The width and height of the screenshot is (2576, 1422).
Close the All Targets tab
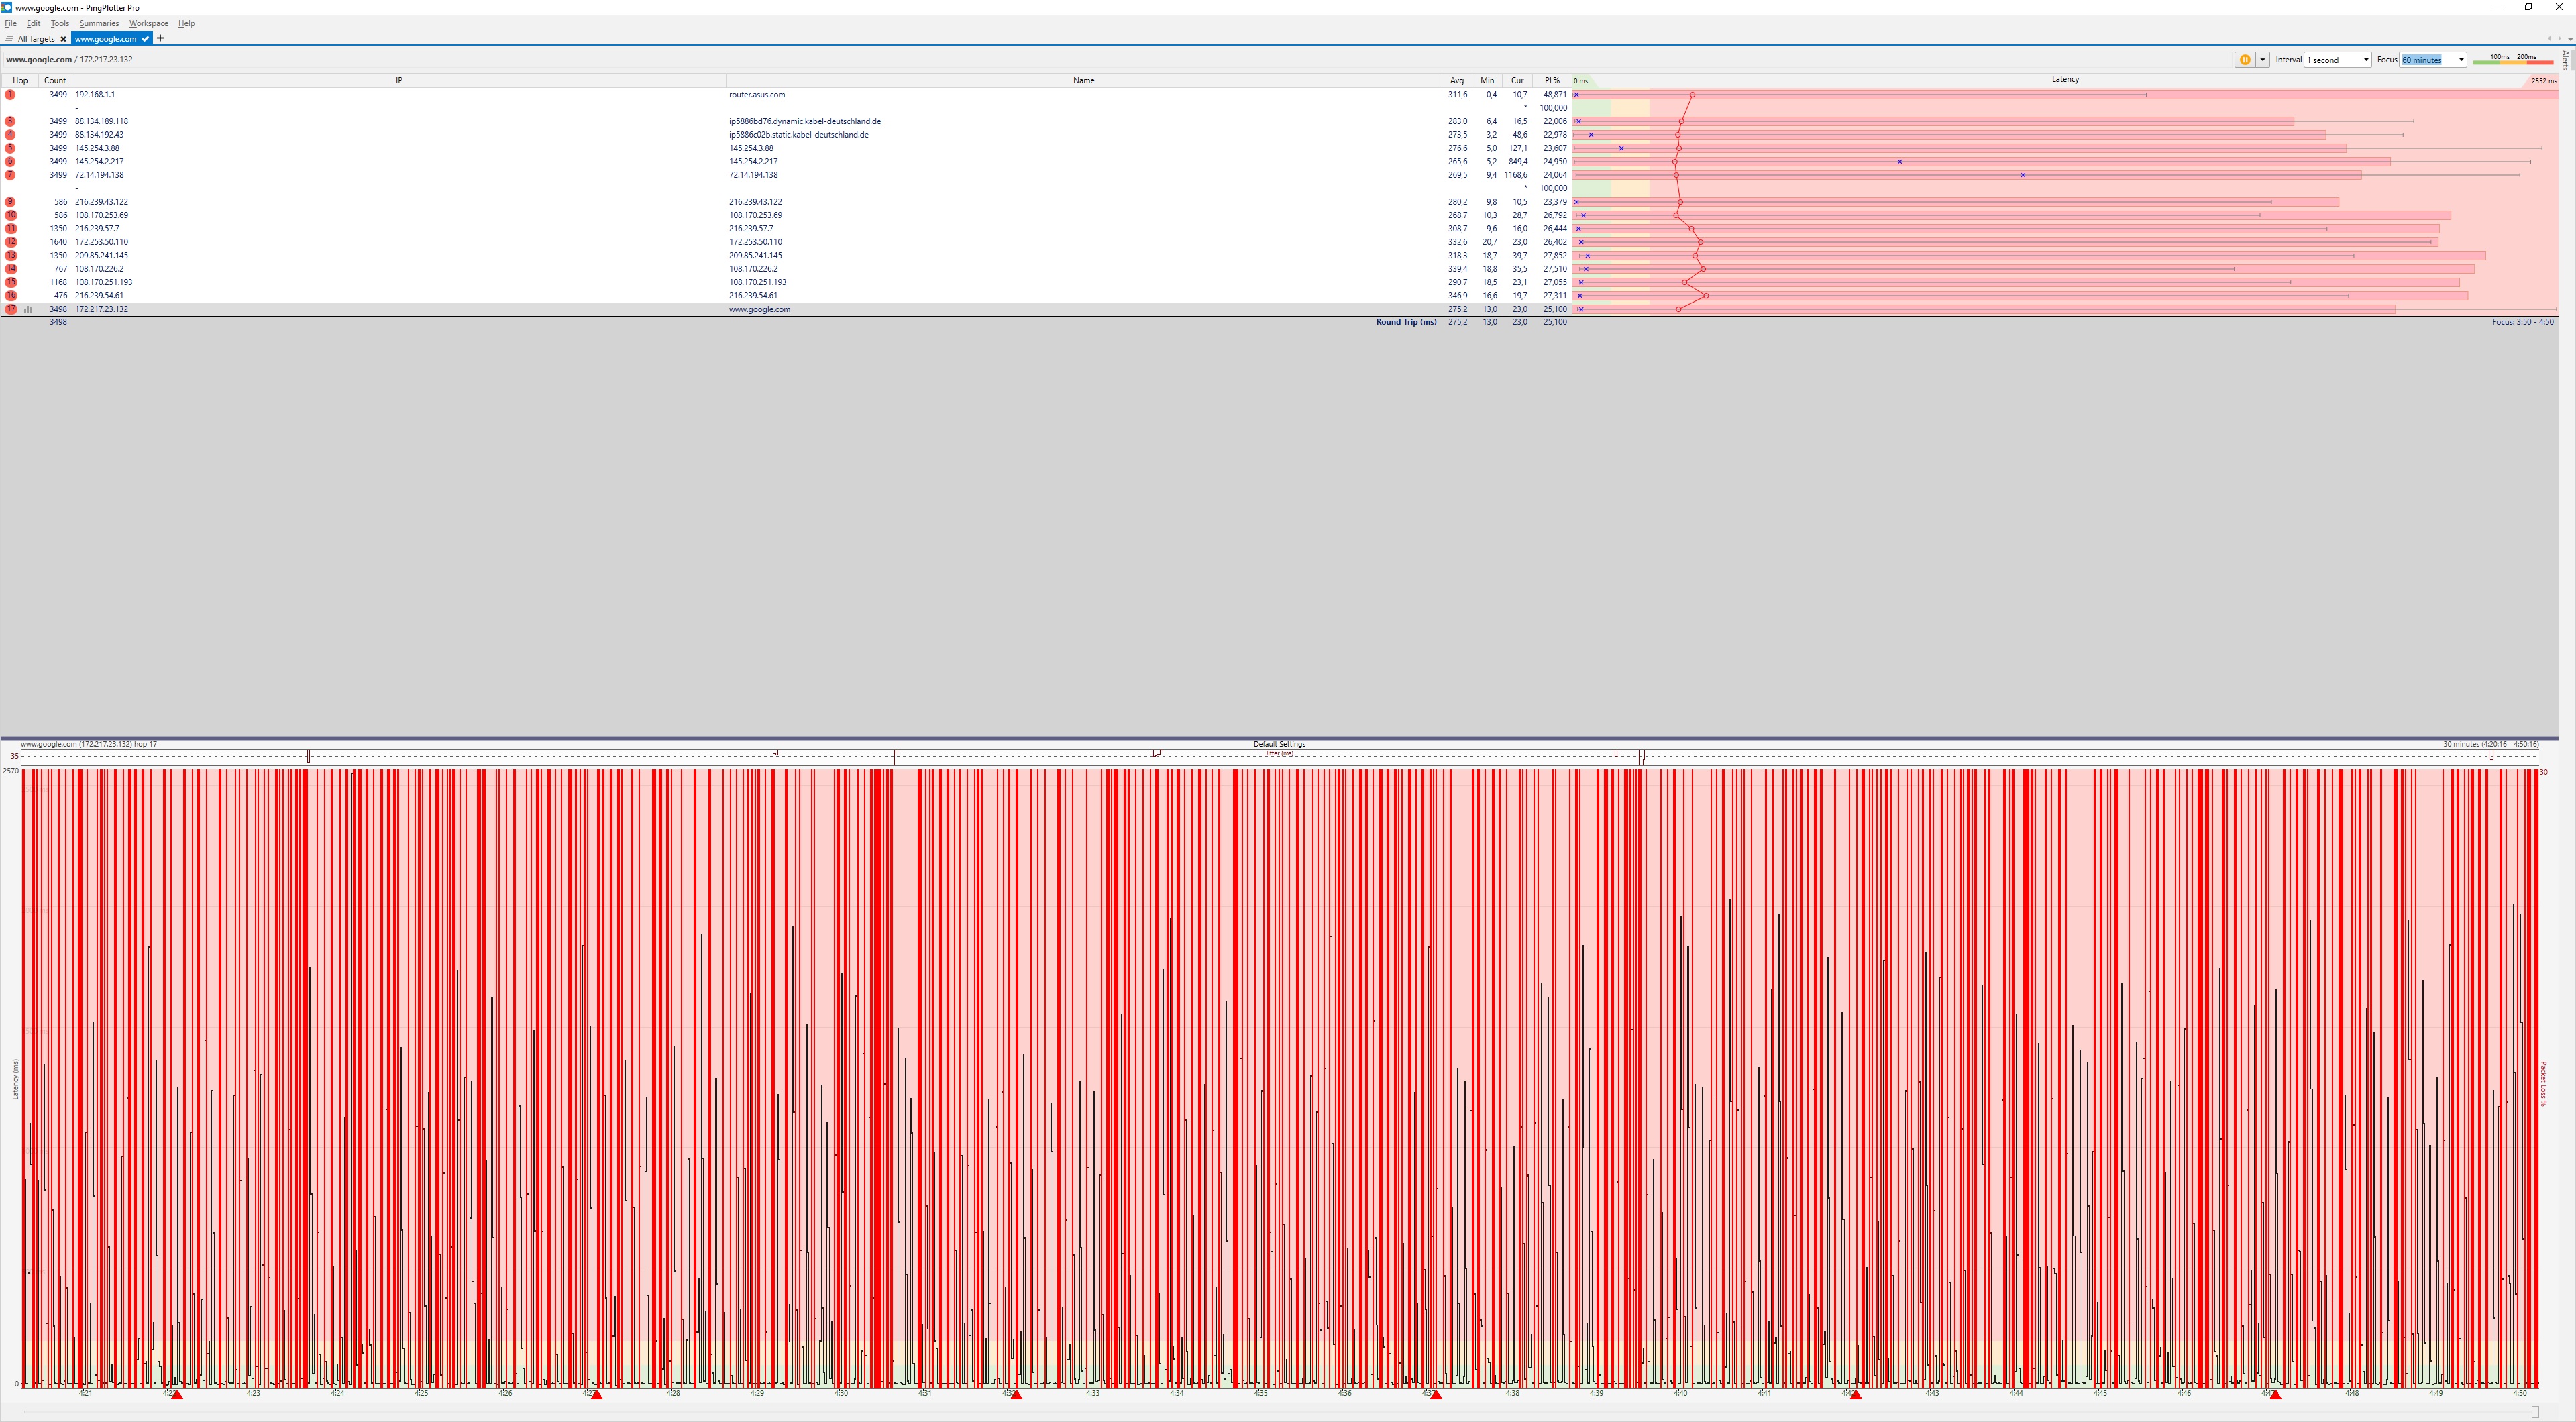(x=63, y=39)
